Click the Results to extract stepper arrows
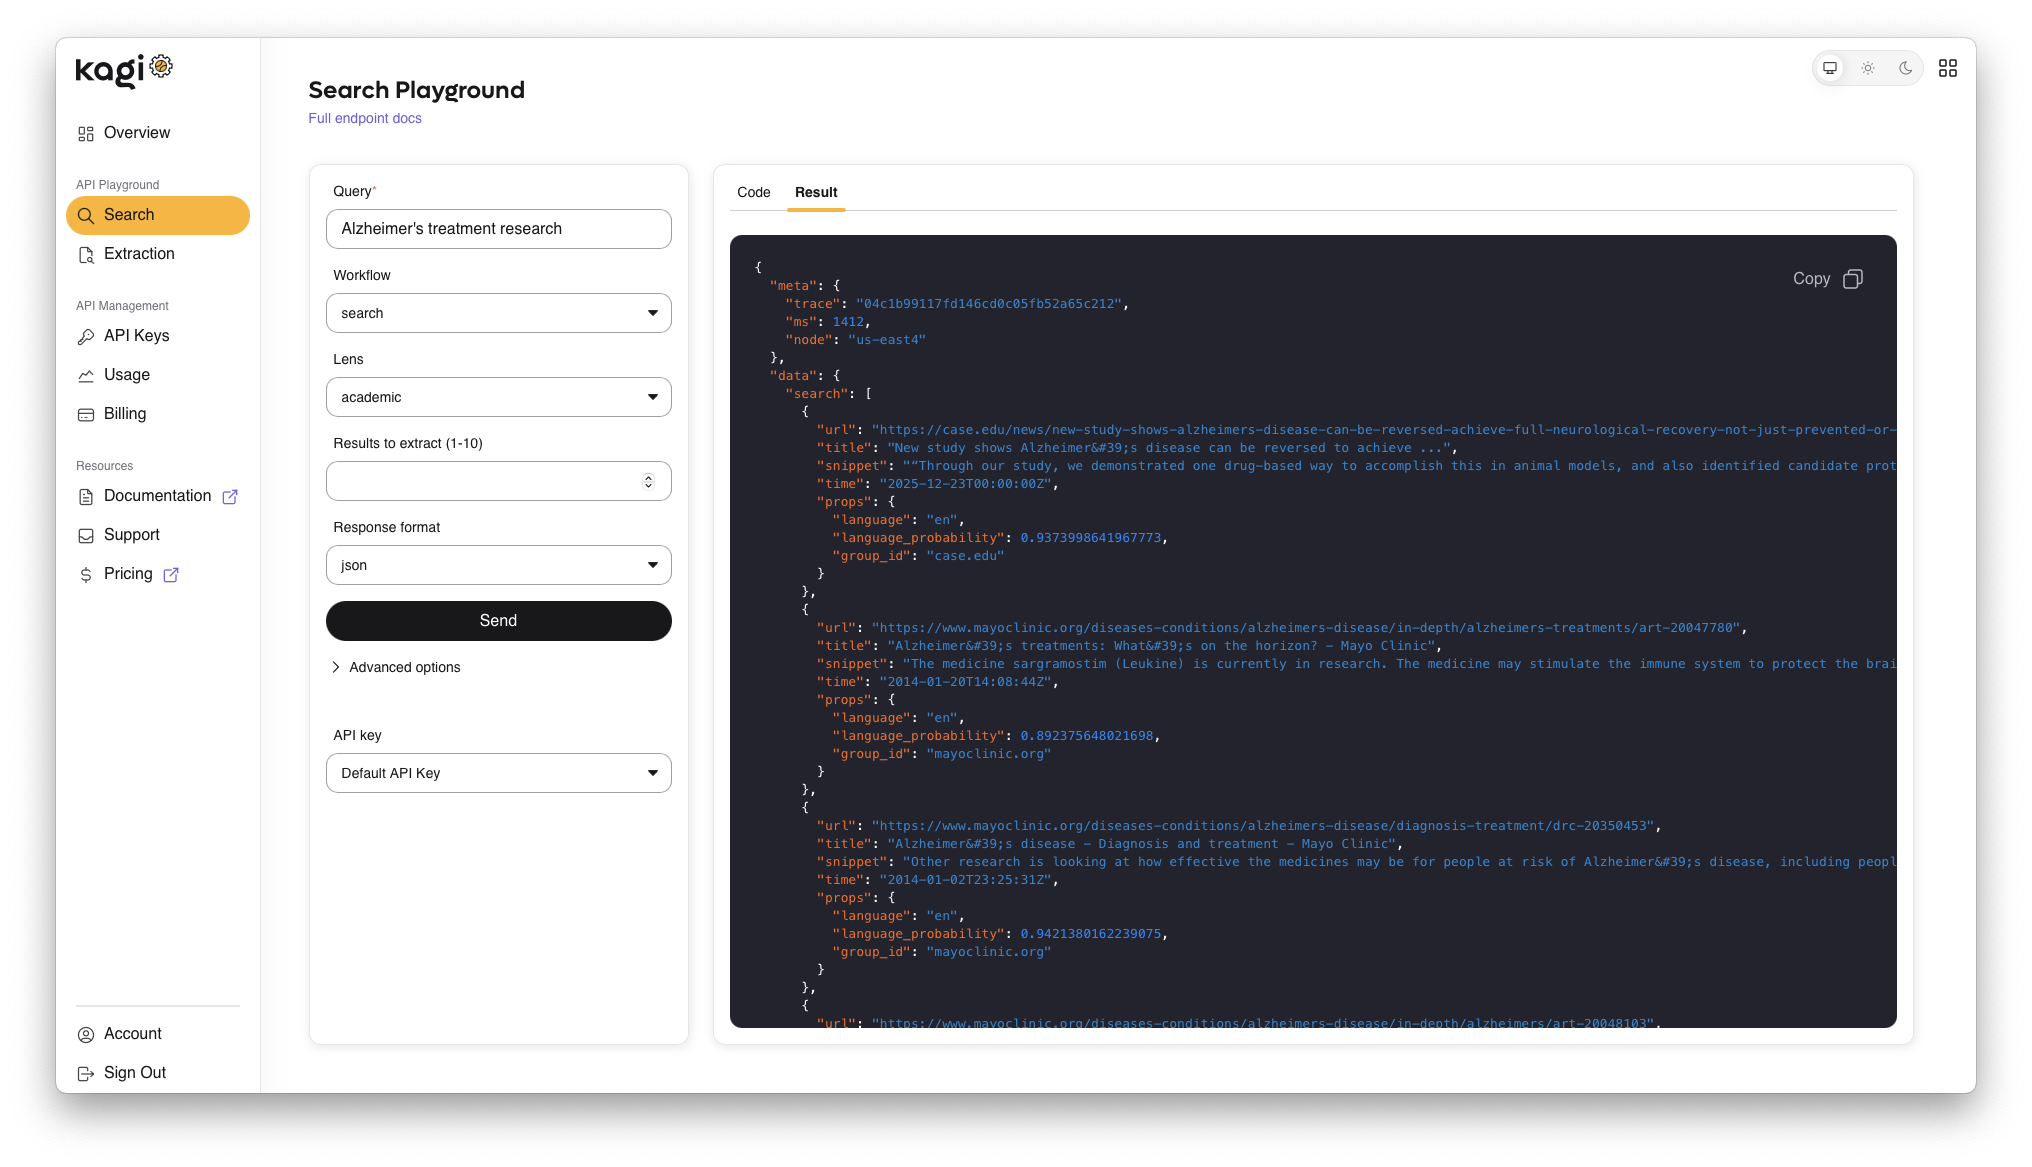This screenshot has width=2032, height=1167. point(648,482)
